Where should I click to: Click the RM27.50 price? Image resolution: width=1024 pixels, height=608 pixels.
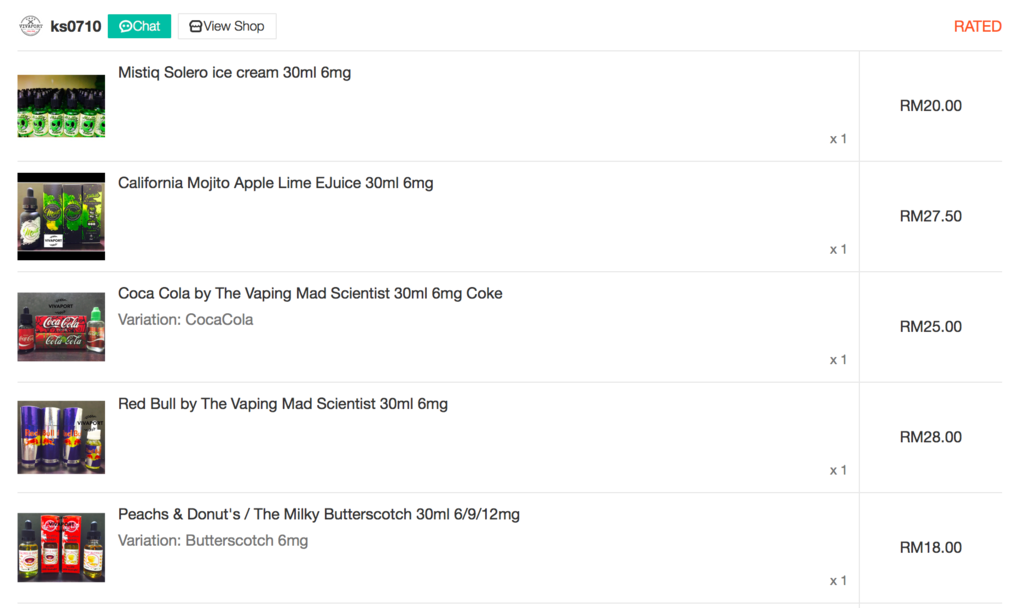[930, 216]
